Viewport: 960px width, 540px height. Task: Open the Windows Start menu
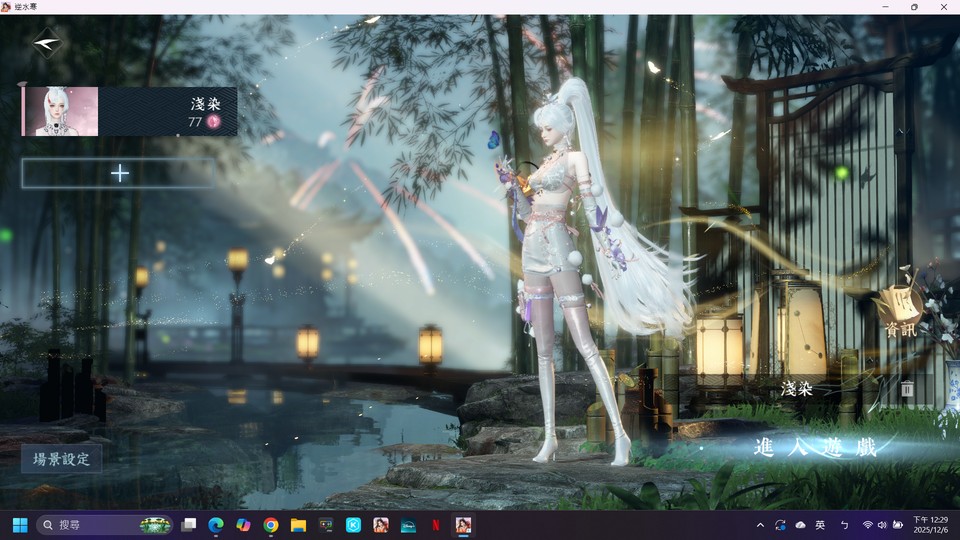pos(20,525)
